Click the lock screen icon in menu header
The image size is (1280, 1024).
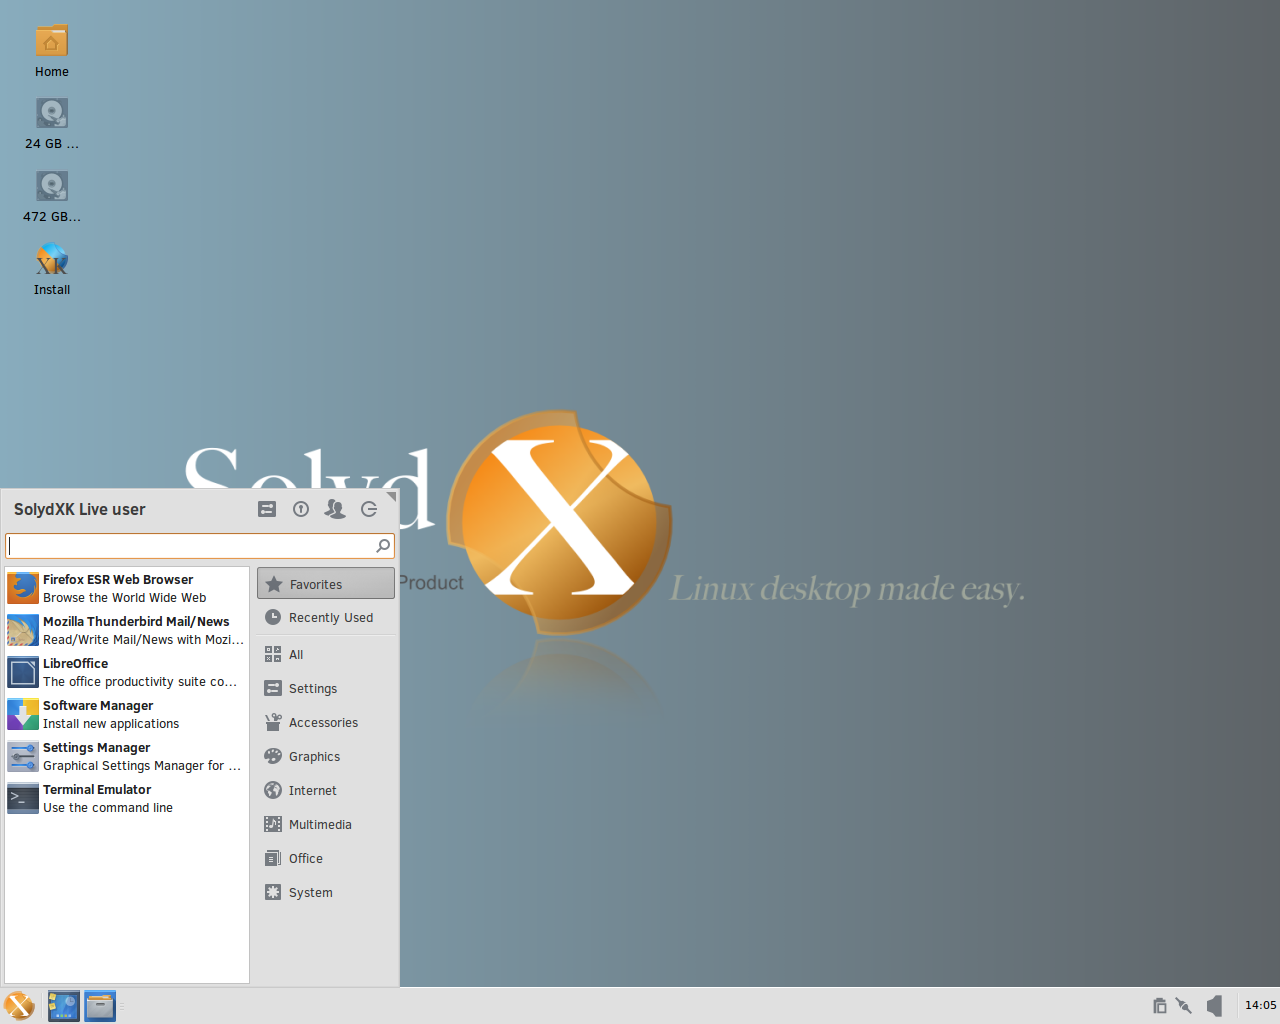(x=301, y=509)
